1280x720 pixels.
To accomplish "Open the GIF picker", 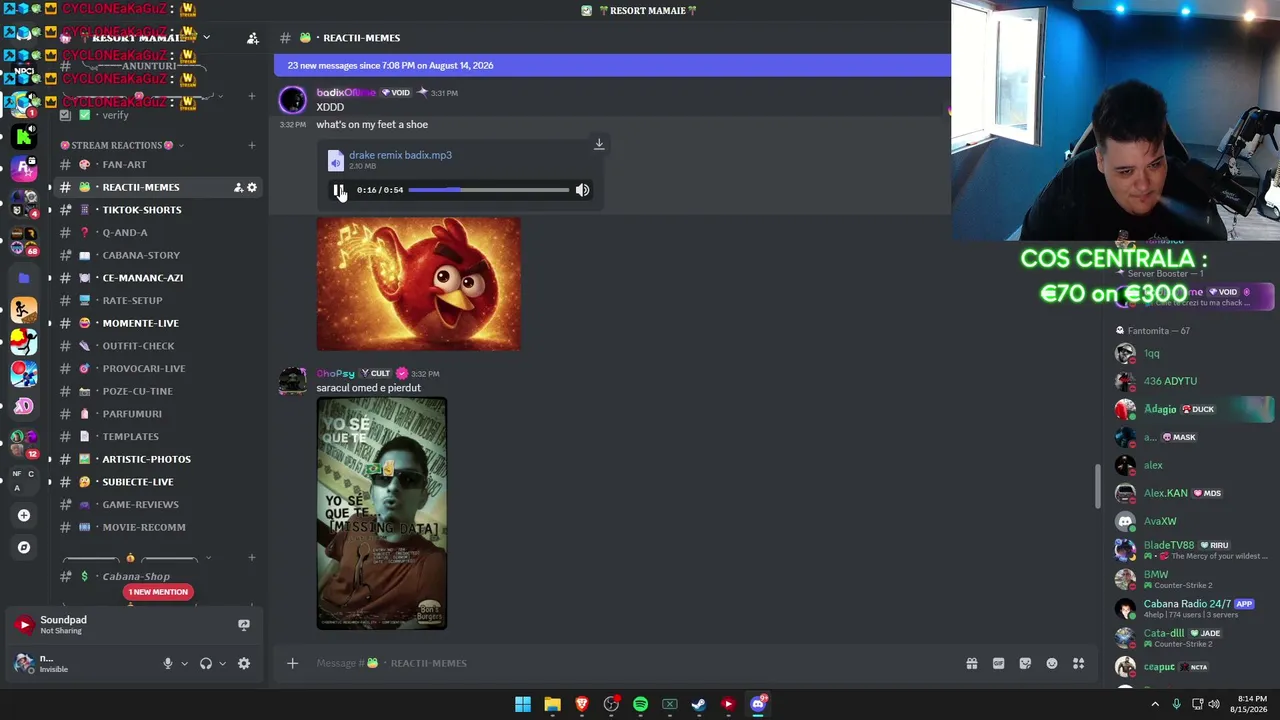I will tap(998, 663).
